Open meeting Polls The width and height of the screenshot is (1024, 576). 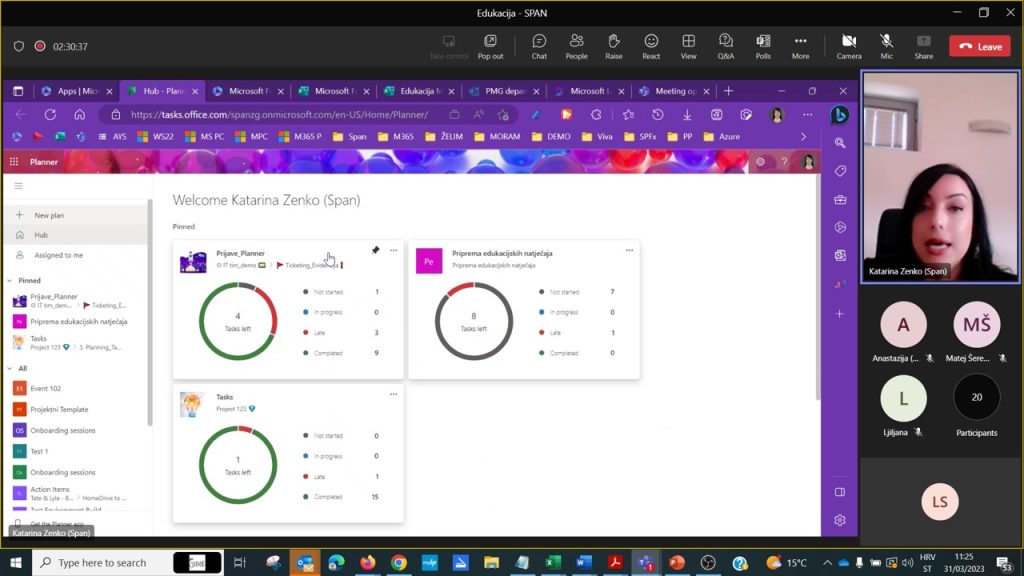point(763,47)
